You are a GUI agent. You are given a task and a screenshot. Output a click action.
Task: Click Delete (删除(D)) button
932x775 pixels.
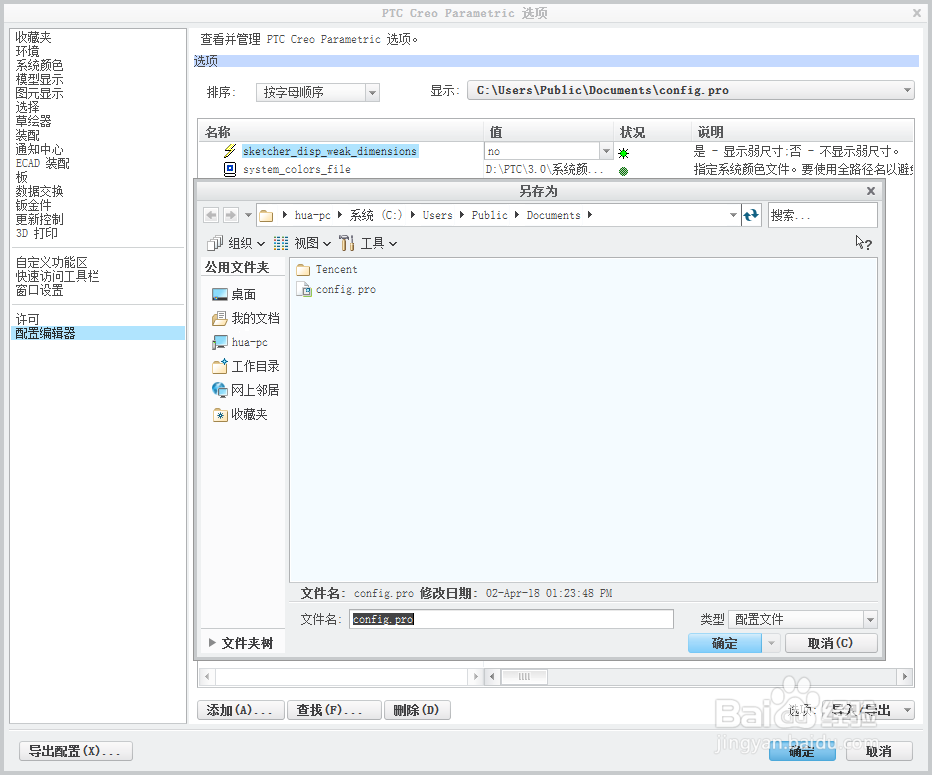click(x=417, y=710)
